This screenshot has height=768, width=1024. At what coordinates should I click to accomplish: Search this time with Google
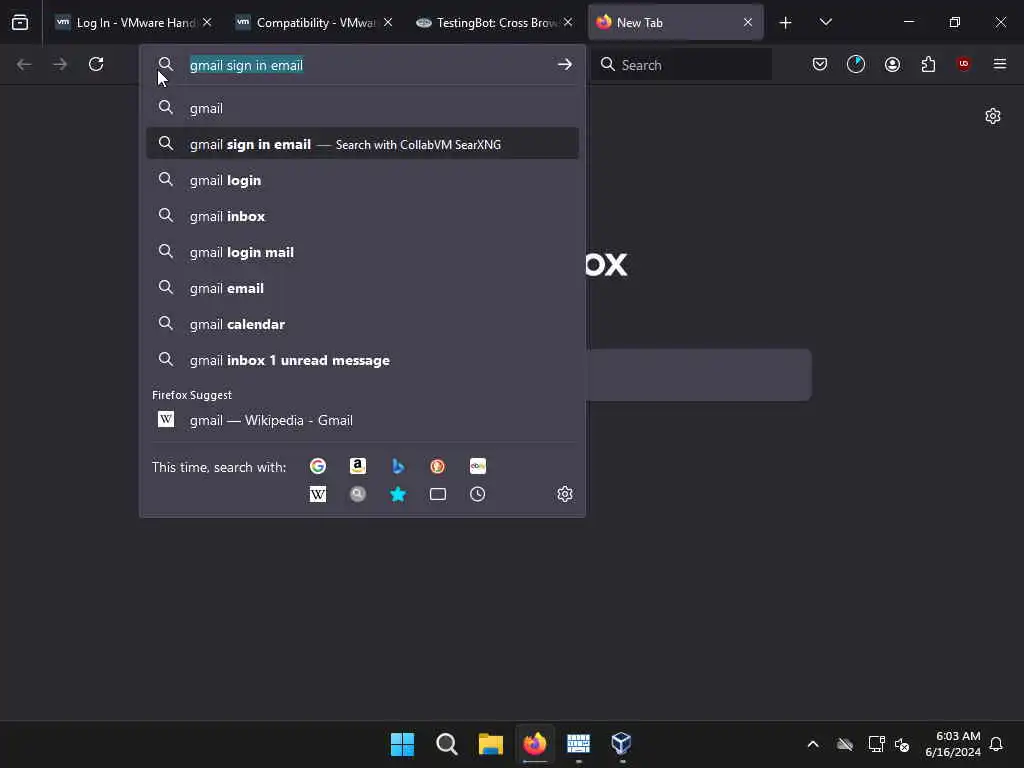click(318, 466)
